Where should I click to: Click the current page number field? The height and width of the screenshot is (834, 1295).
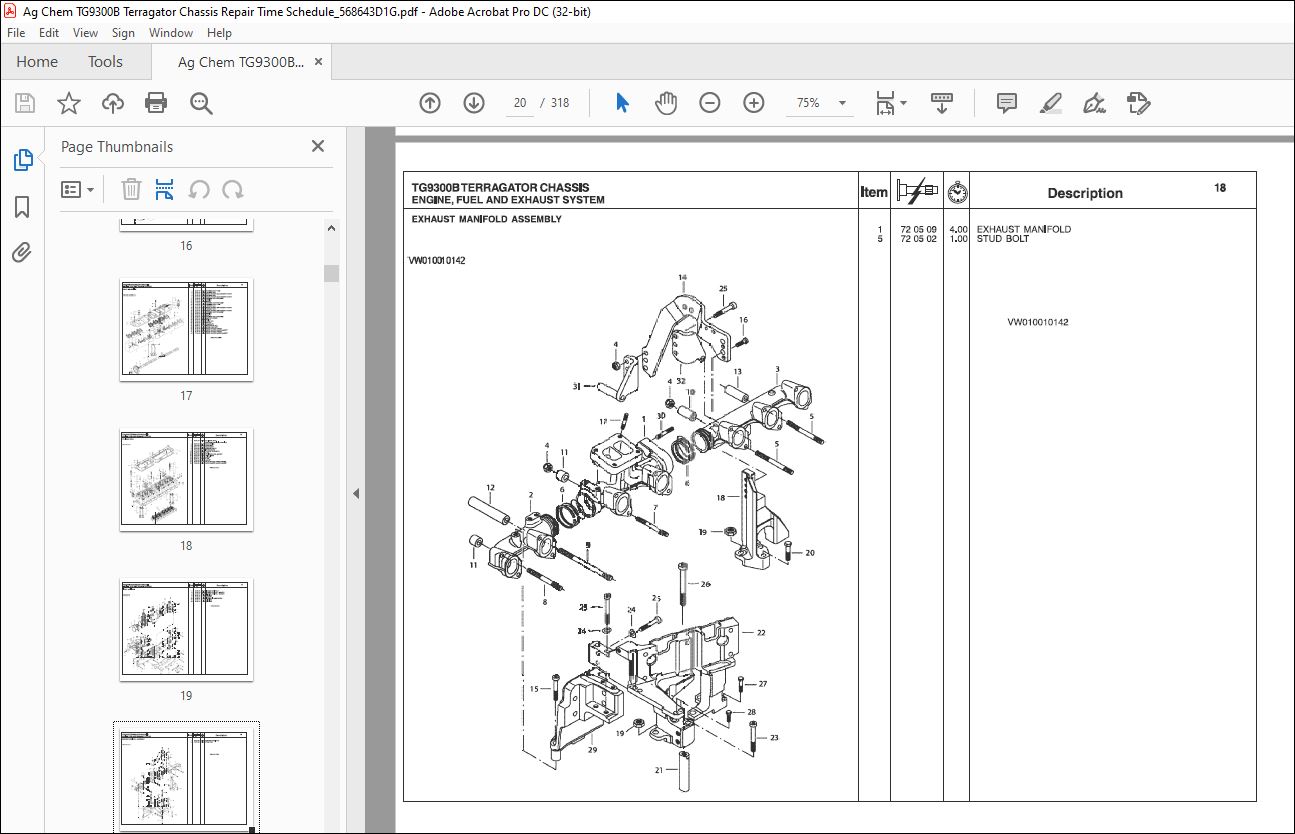click(520, 103)
